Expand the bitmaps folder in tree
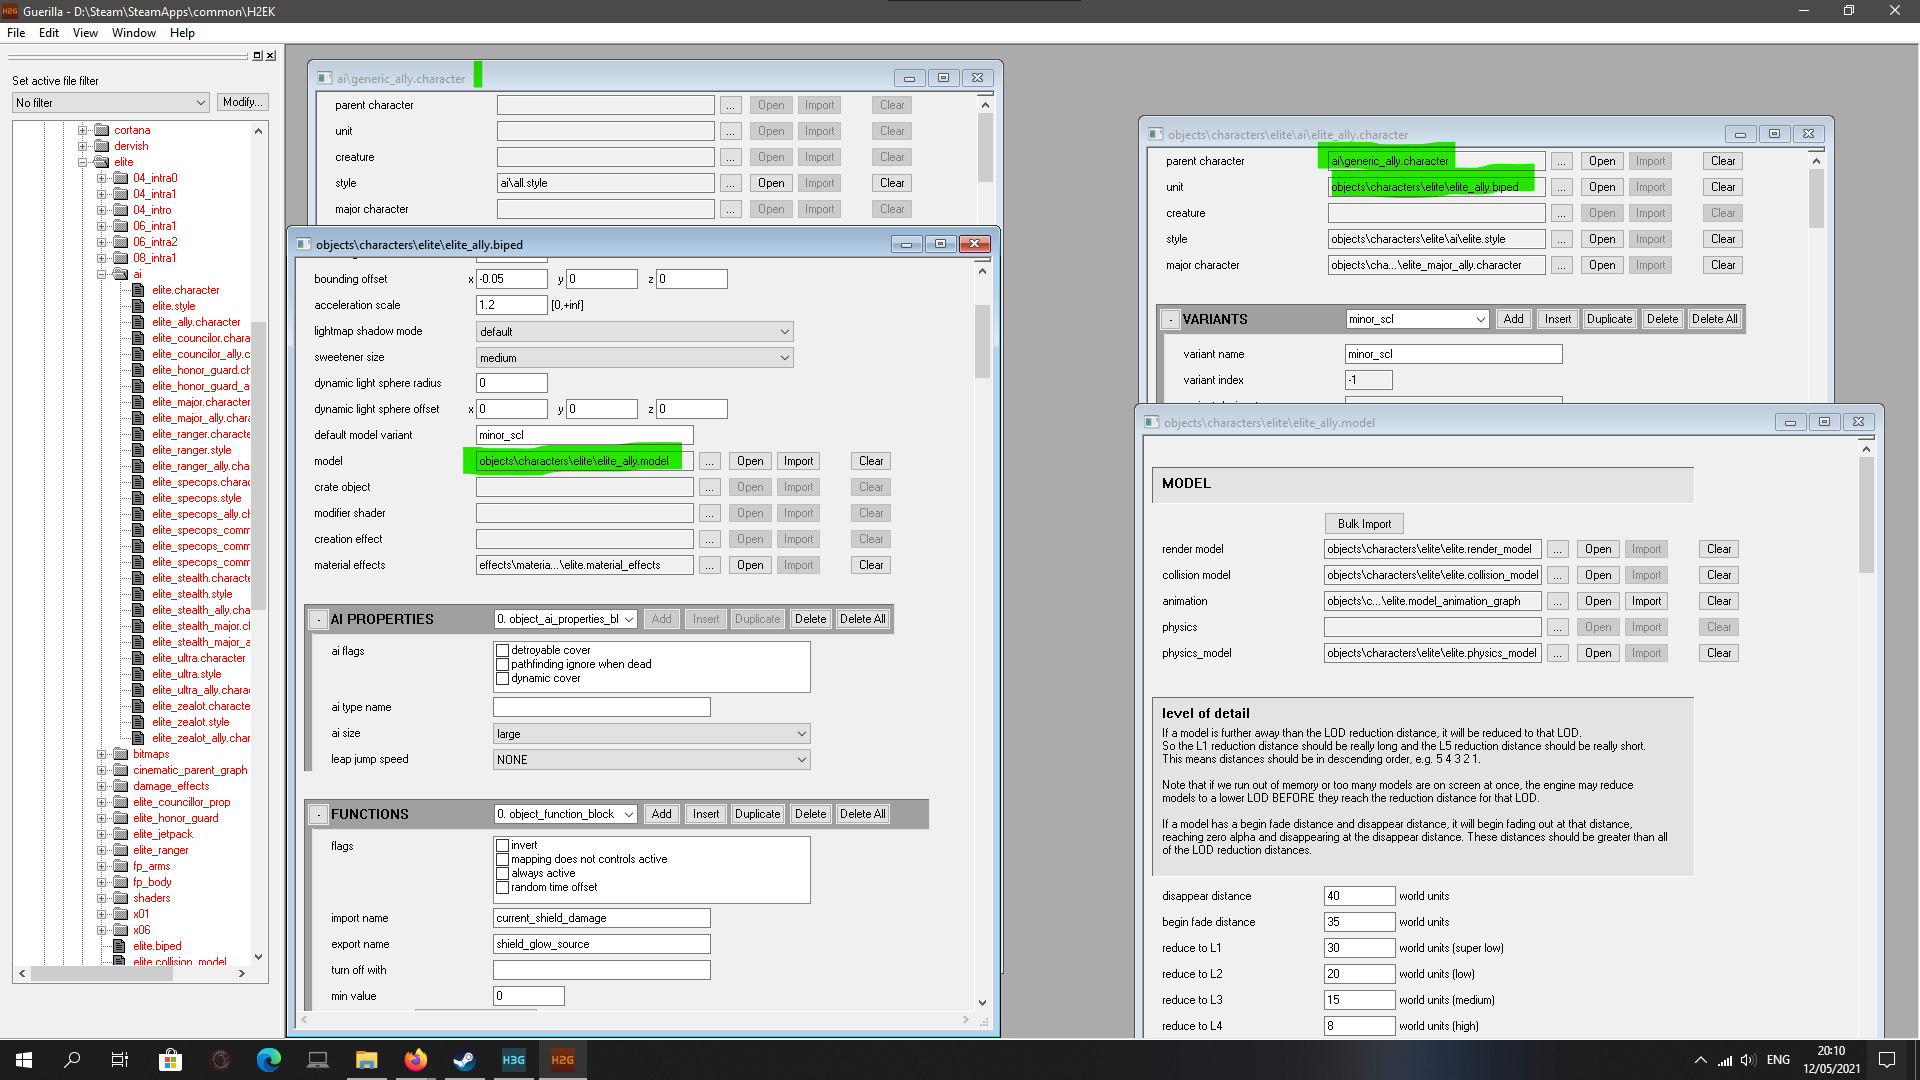The width and height of the screenshot is (1920, 1080). (101, 754)
